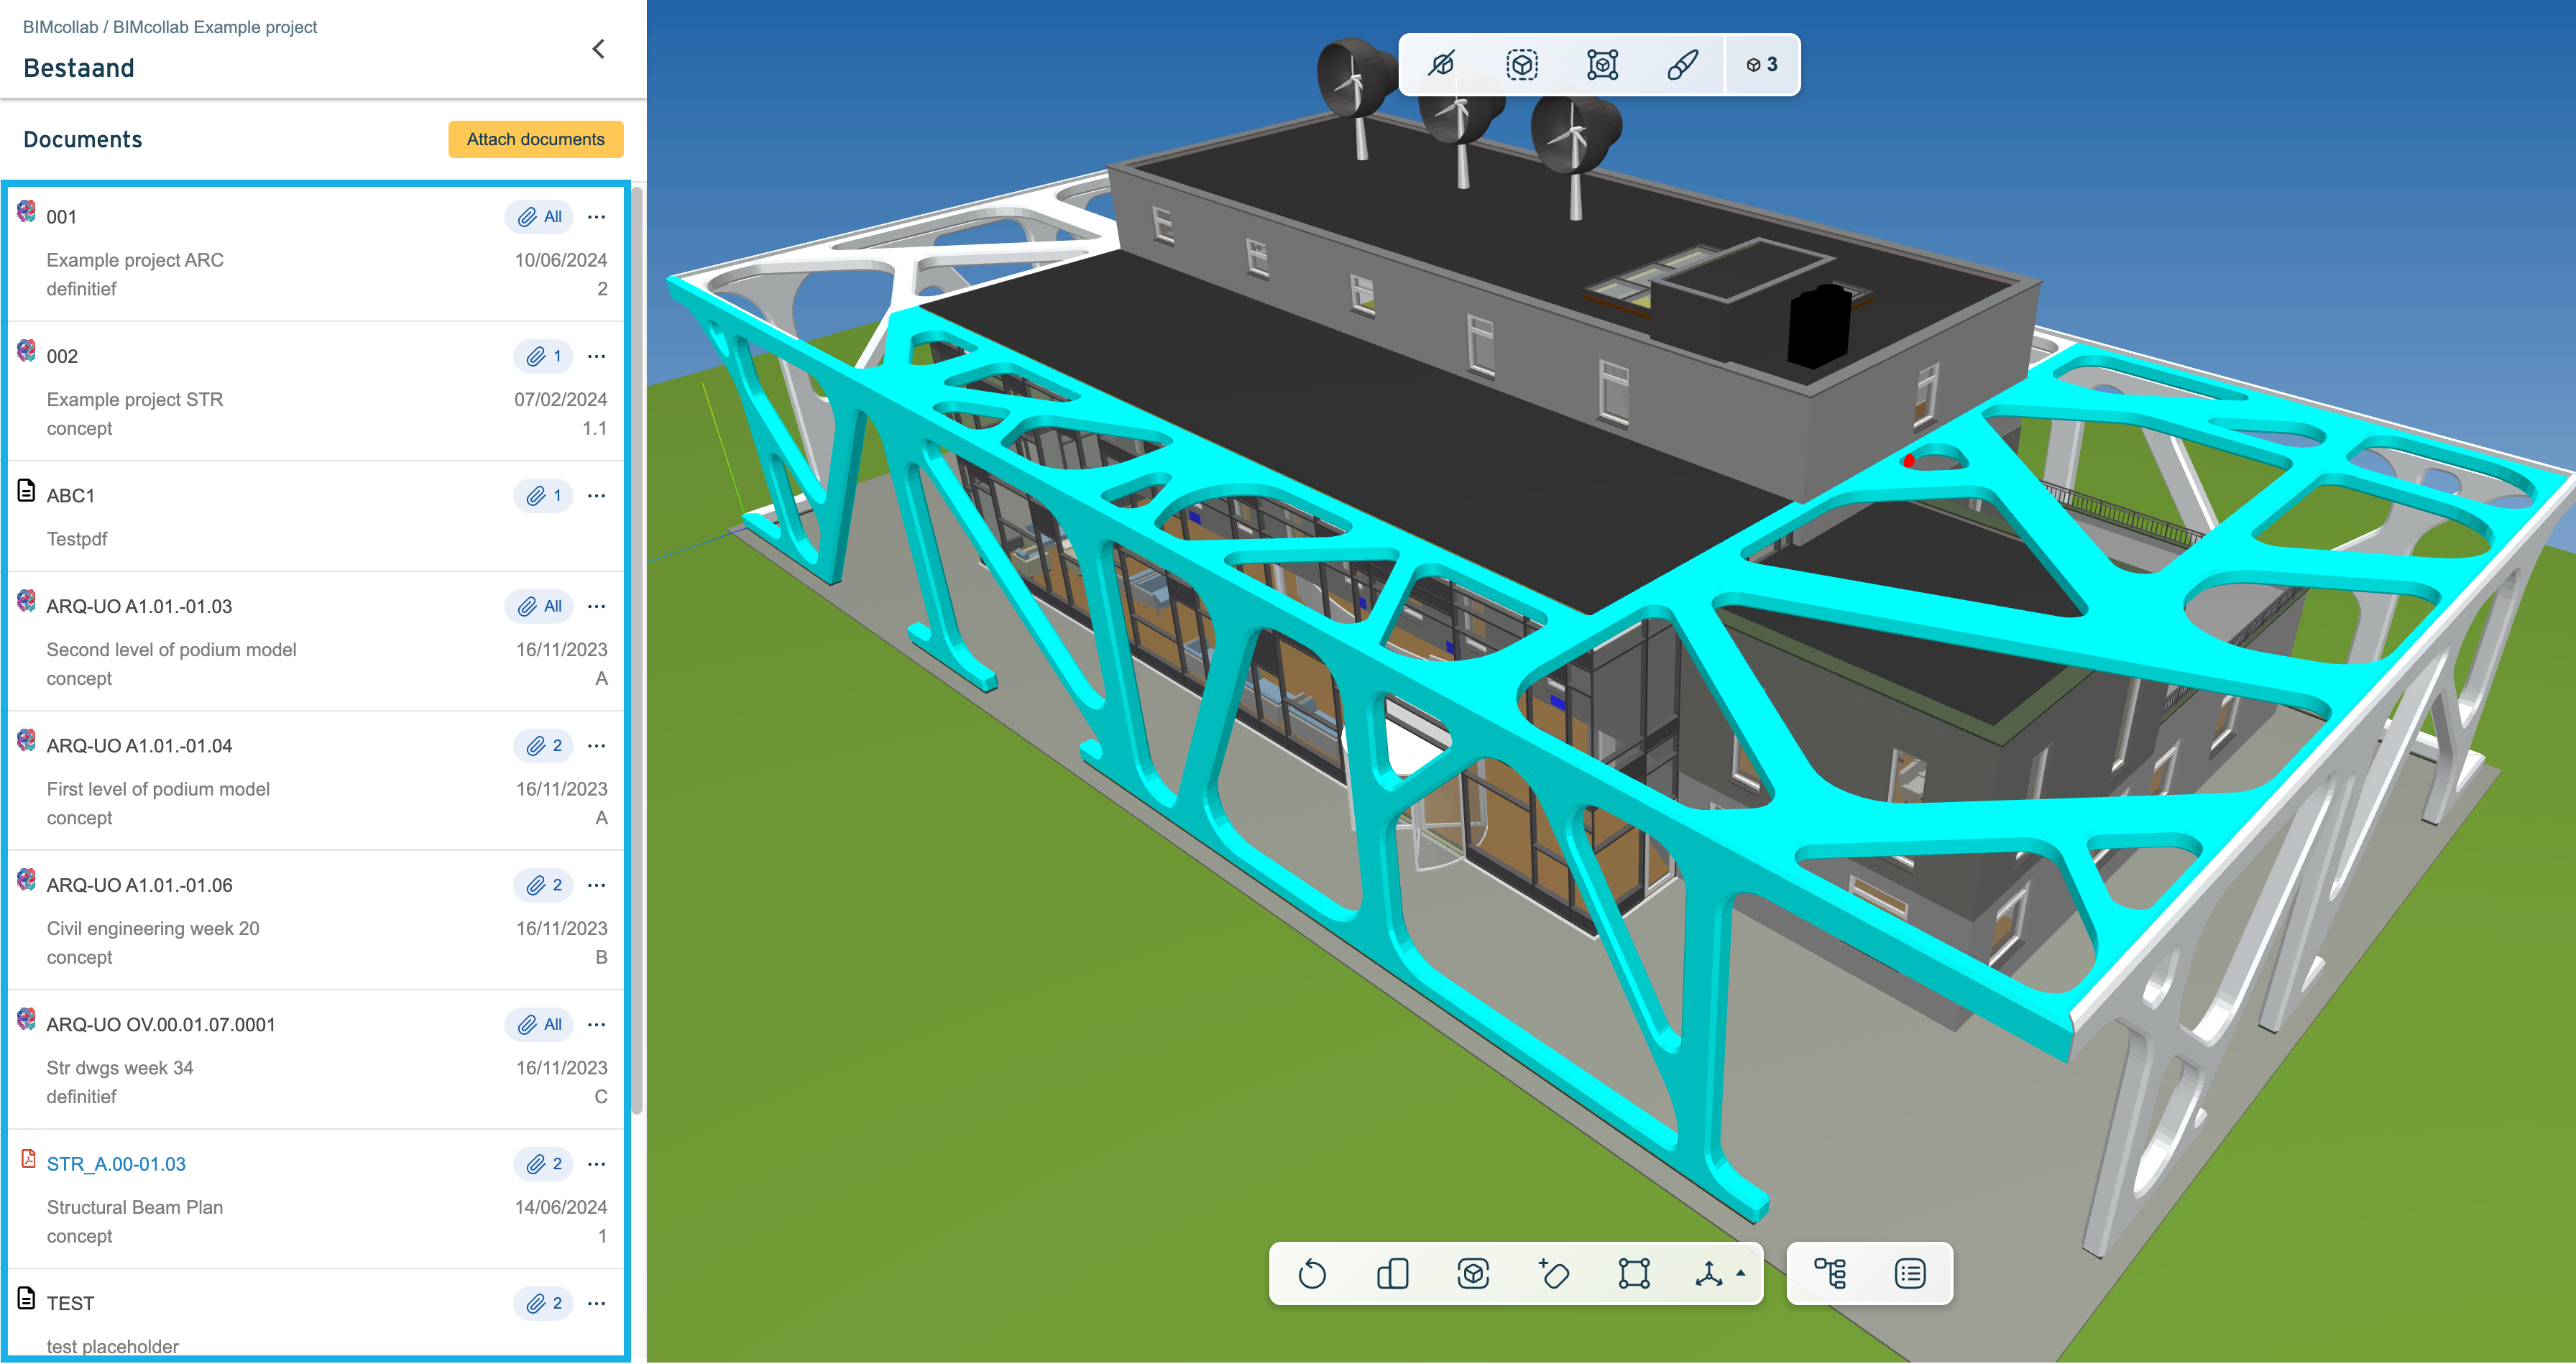The height and width of the screenshot is (1364, 2576).
Task: Select the ARQ-UO A1.01.-01.04 title
Action: (139, 746)
